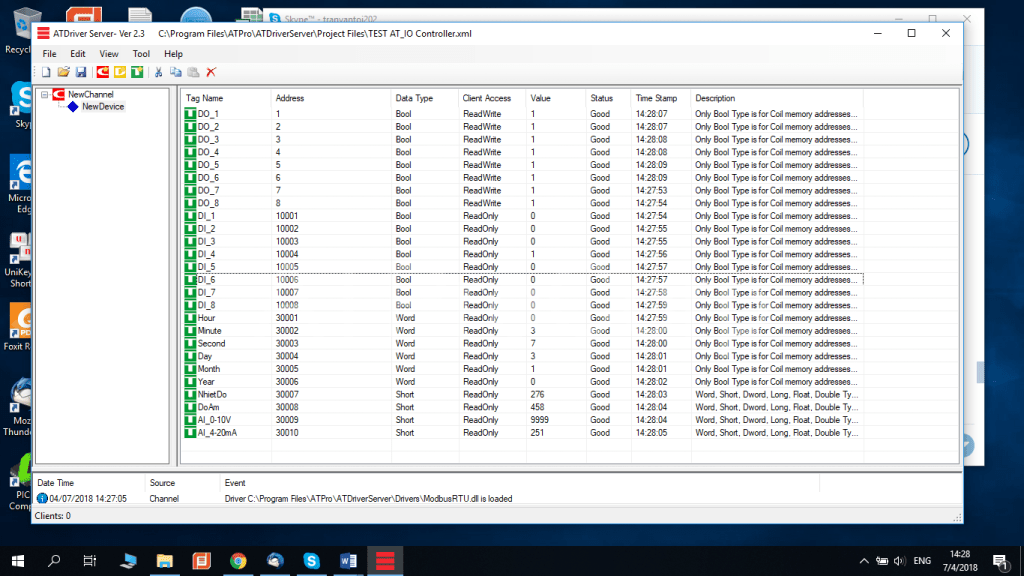Sort by the Client Access column header
This screenshot has width=1024, height=576.
[x=492, y=98]
